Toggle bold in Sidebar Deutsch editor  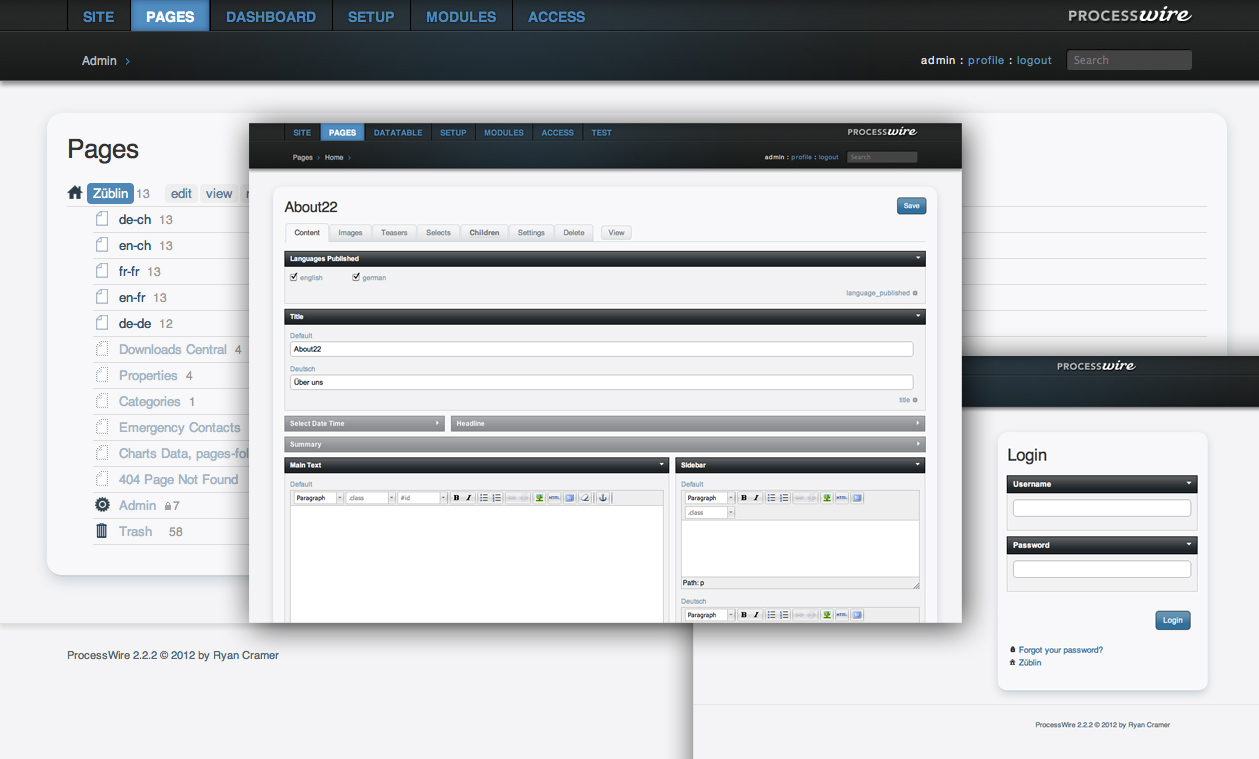744,615
